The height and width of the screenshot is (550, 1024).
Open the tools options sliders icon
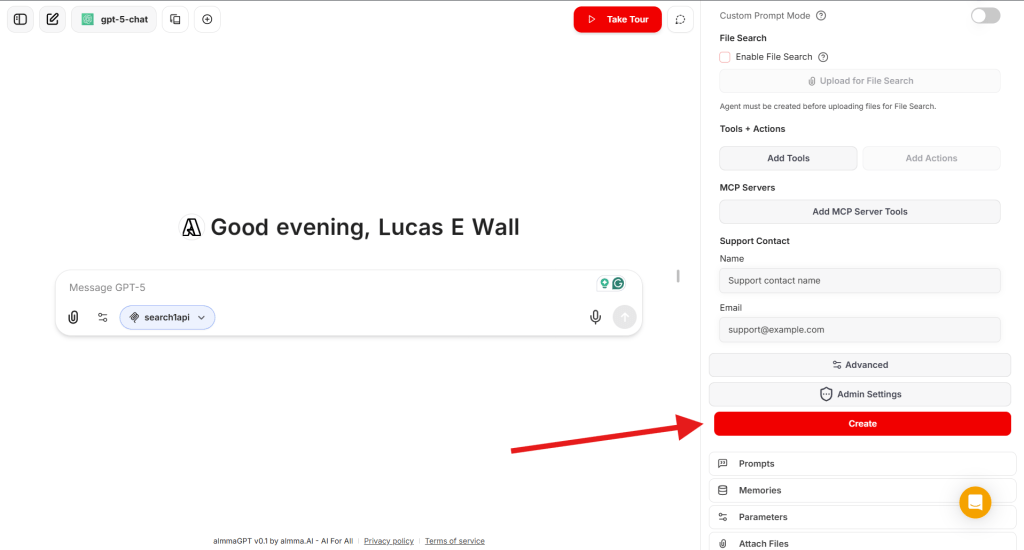coord(103,317)
